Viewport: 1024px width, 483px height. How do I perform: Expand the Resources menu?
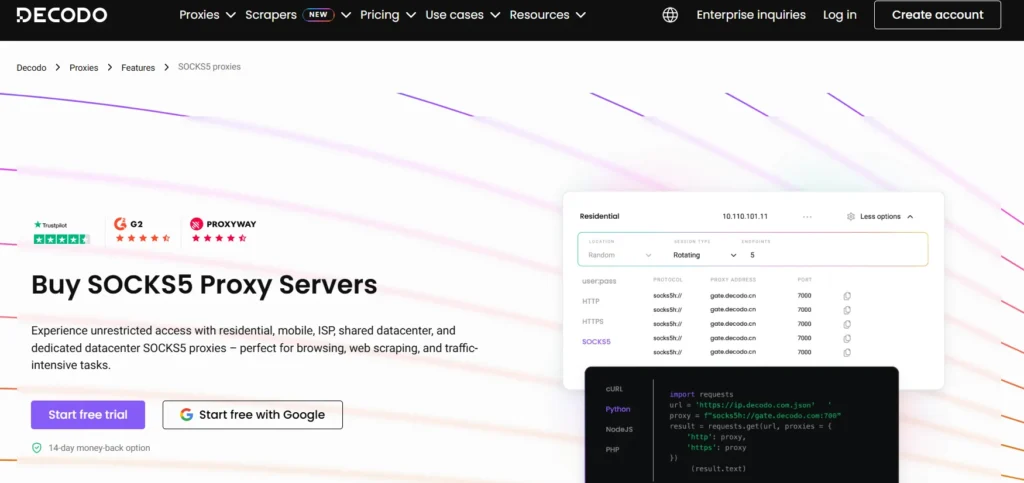[547, 15]
